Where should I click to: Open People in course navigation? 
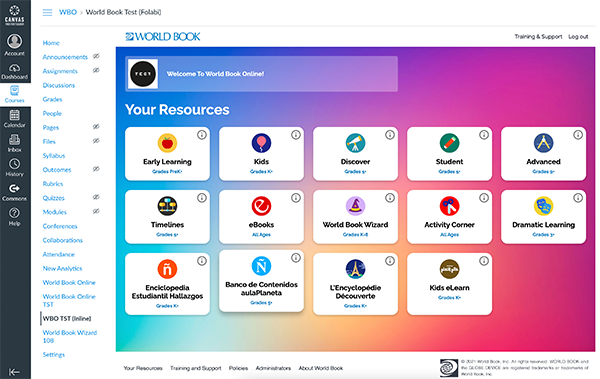[52, 114]
